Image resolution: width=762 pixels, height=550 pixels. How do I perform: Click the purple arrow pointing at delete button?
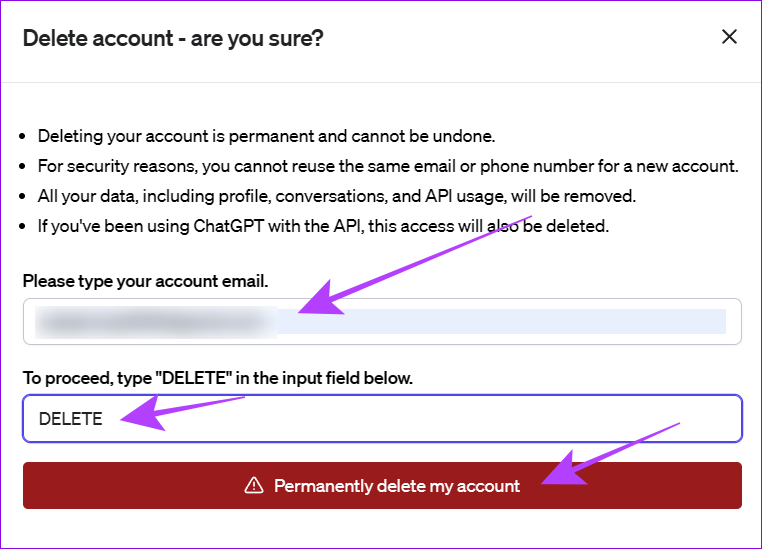click(x=610, y=454)
